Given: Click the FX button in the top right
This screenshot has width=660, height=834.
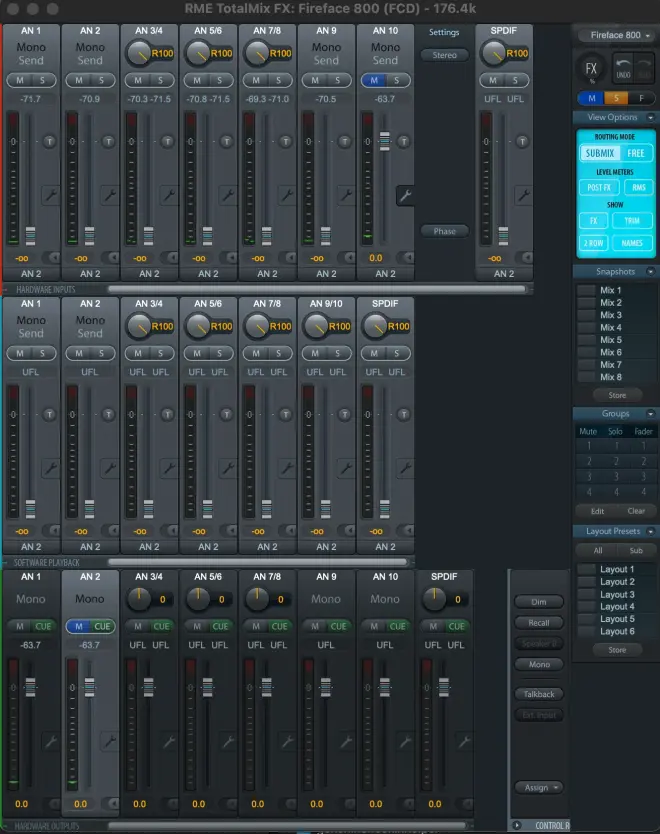Looking at the screenshot, I should [x=591, y=70].
